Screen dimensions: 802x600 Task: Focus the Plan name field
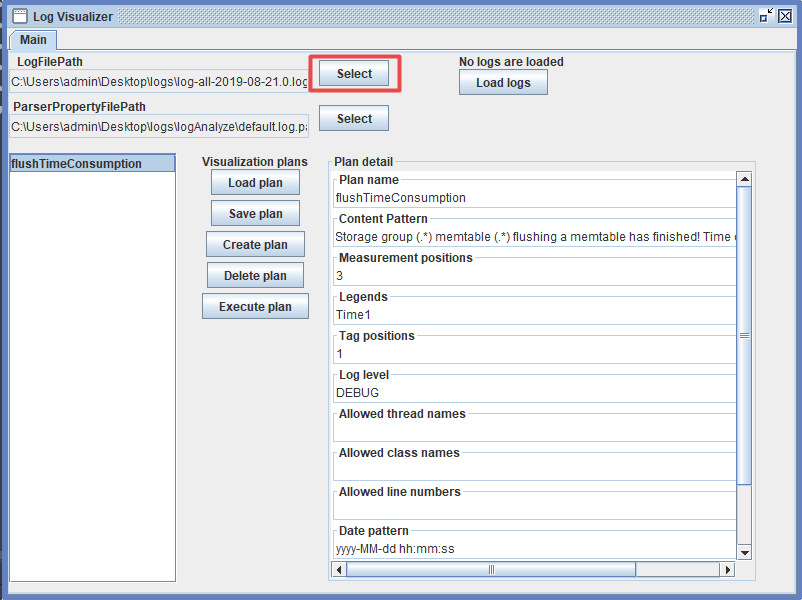[534, 198]
